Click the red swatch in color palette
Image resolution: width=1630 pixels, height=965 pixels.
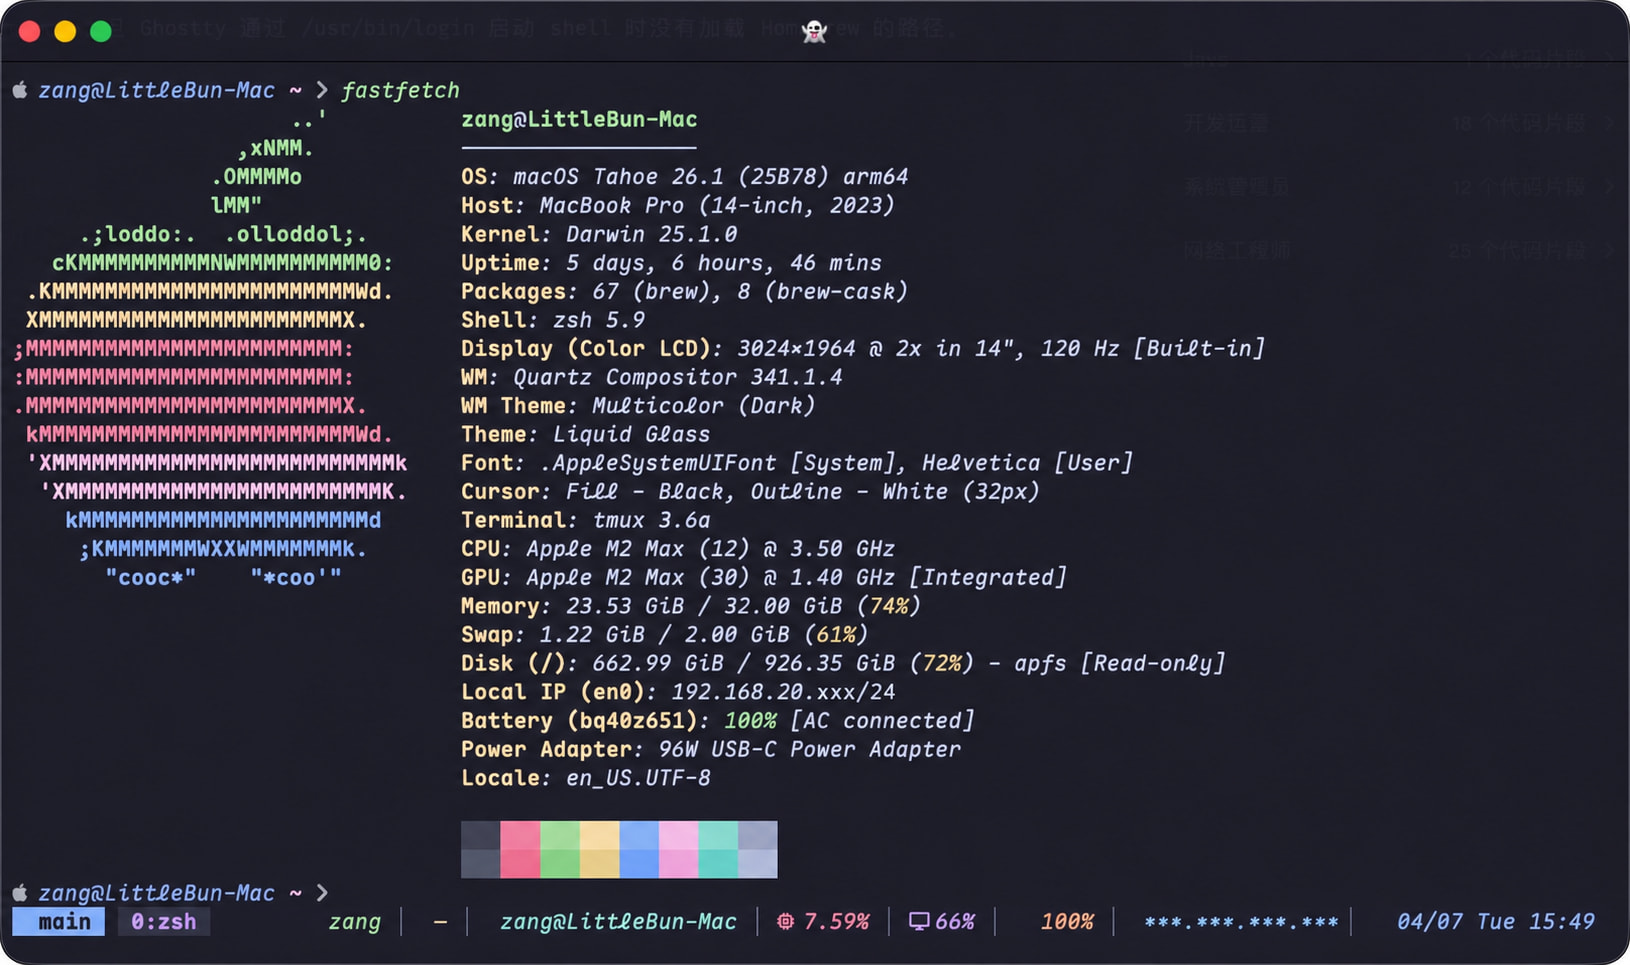[x=520, y=849]
